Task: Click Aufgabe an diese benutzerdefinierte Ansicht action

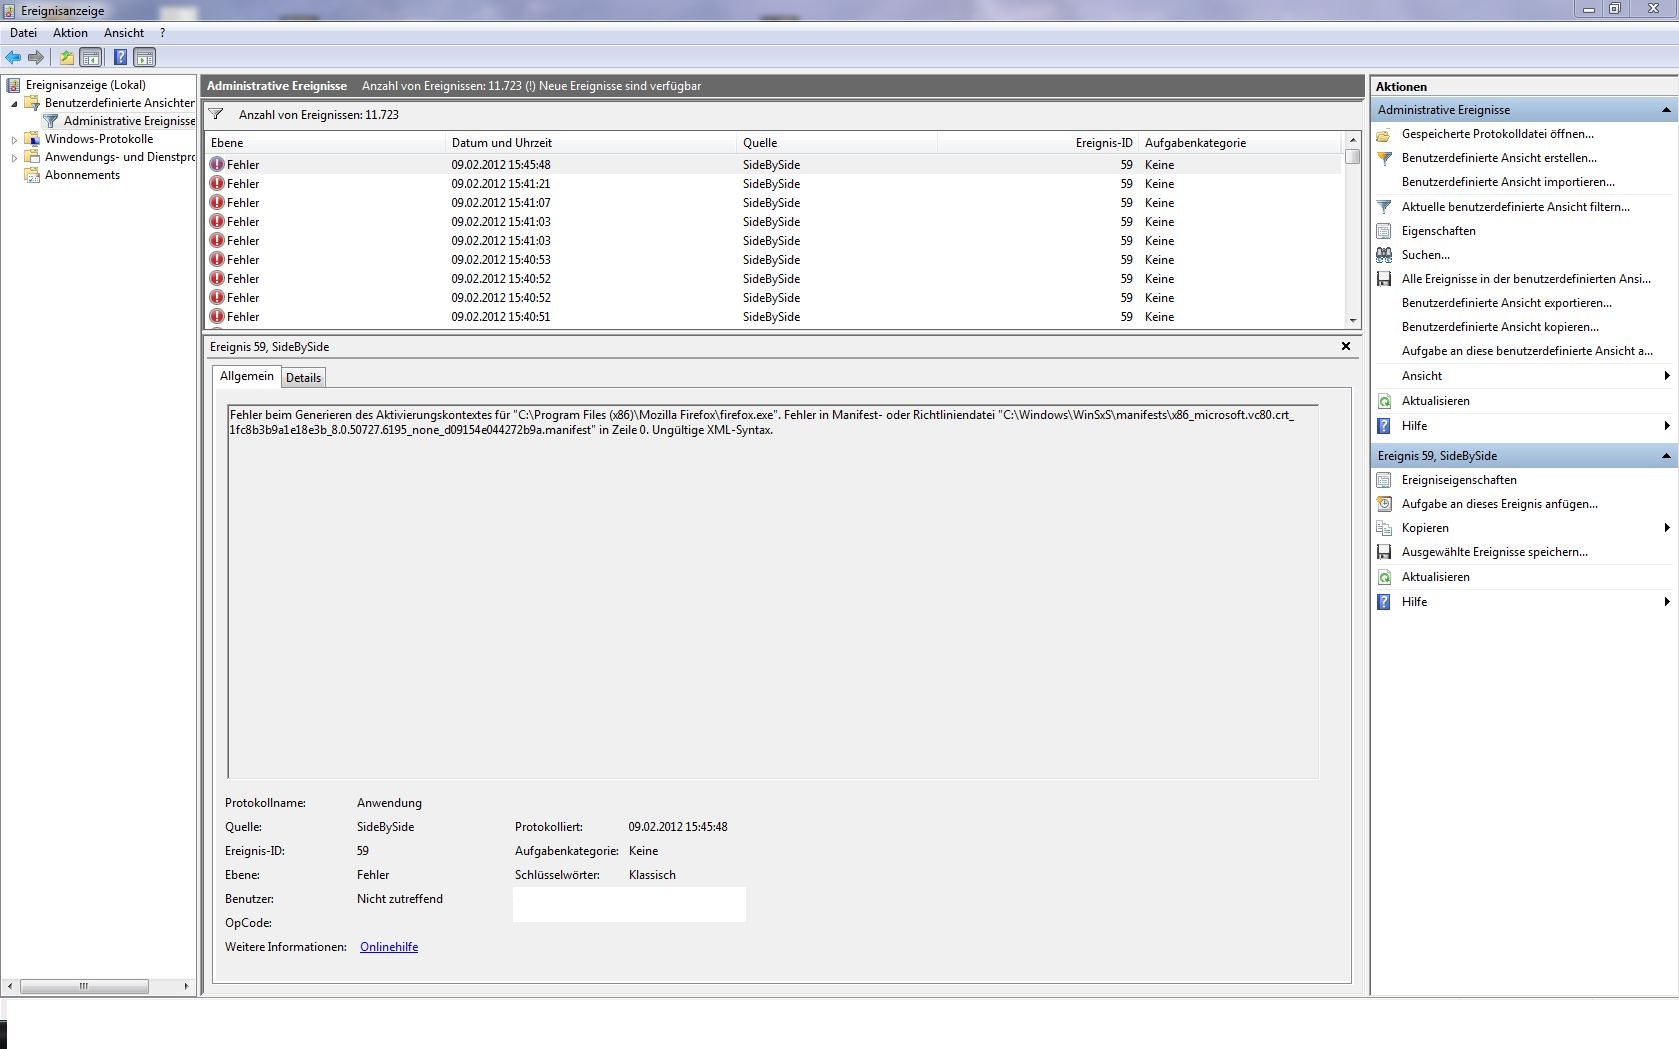Action: click(1527, 351)
